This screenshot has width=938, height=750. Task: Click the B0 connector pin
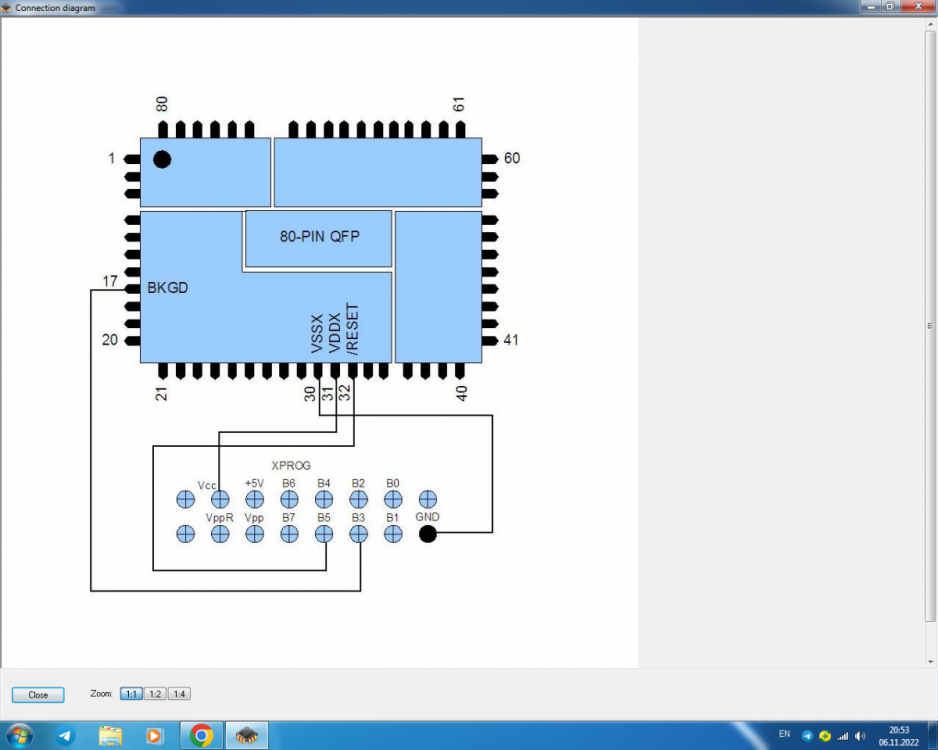[393, 499]
